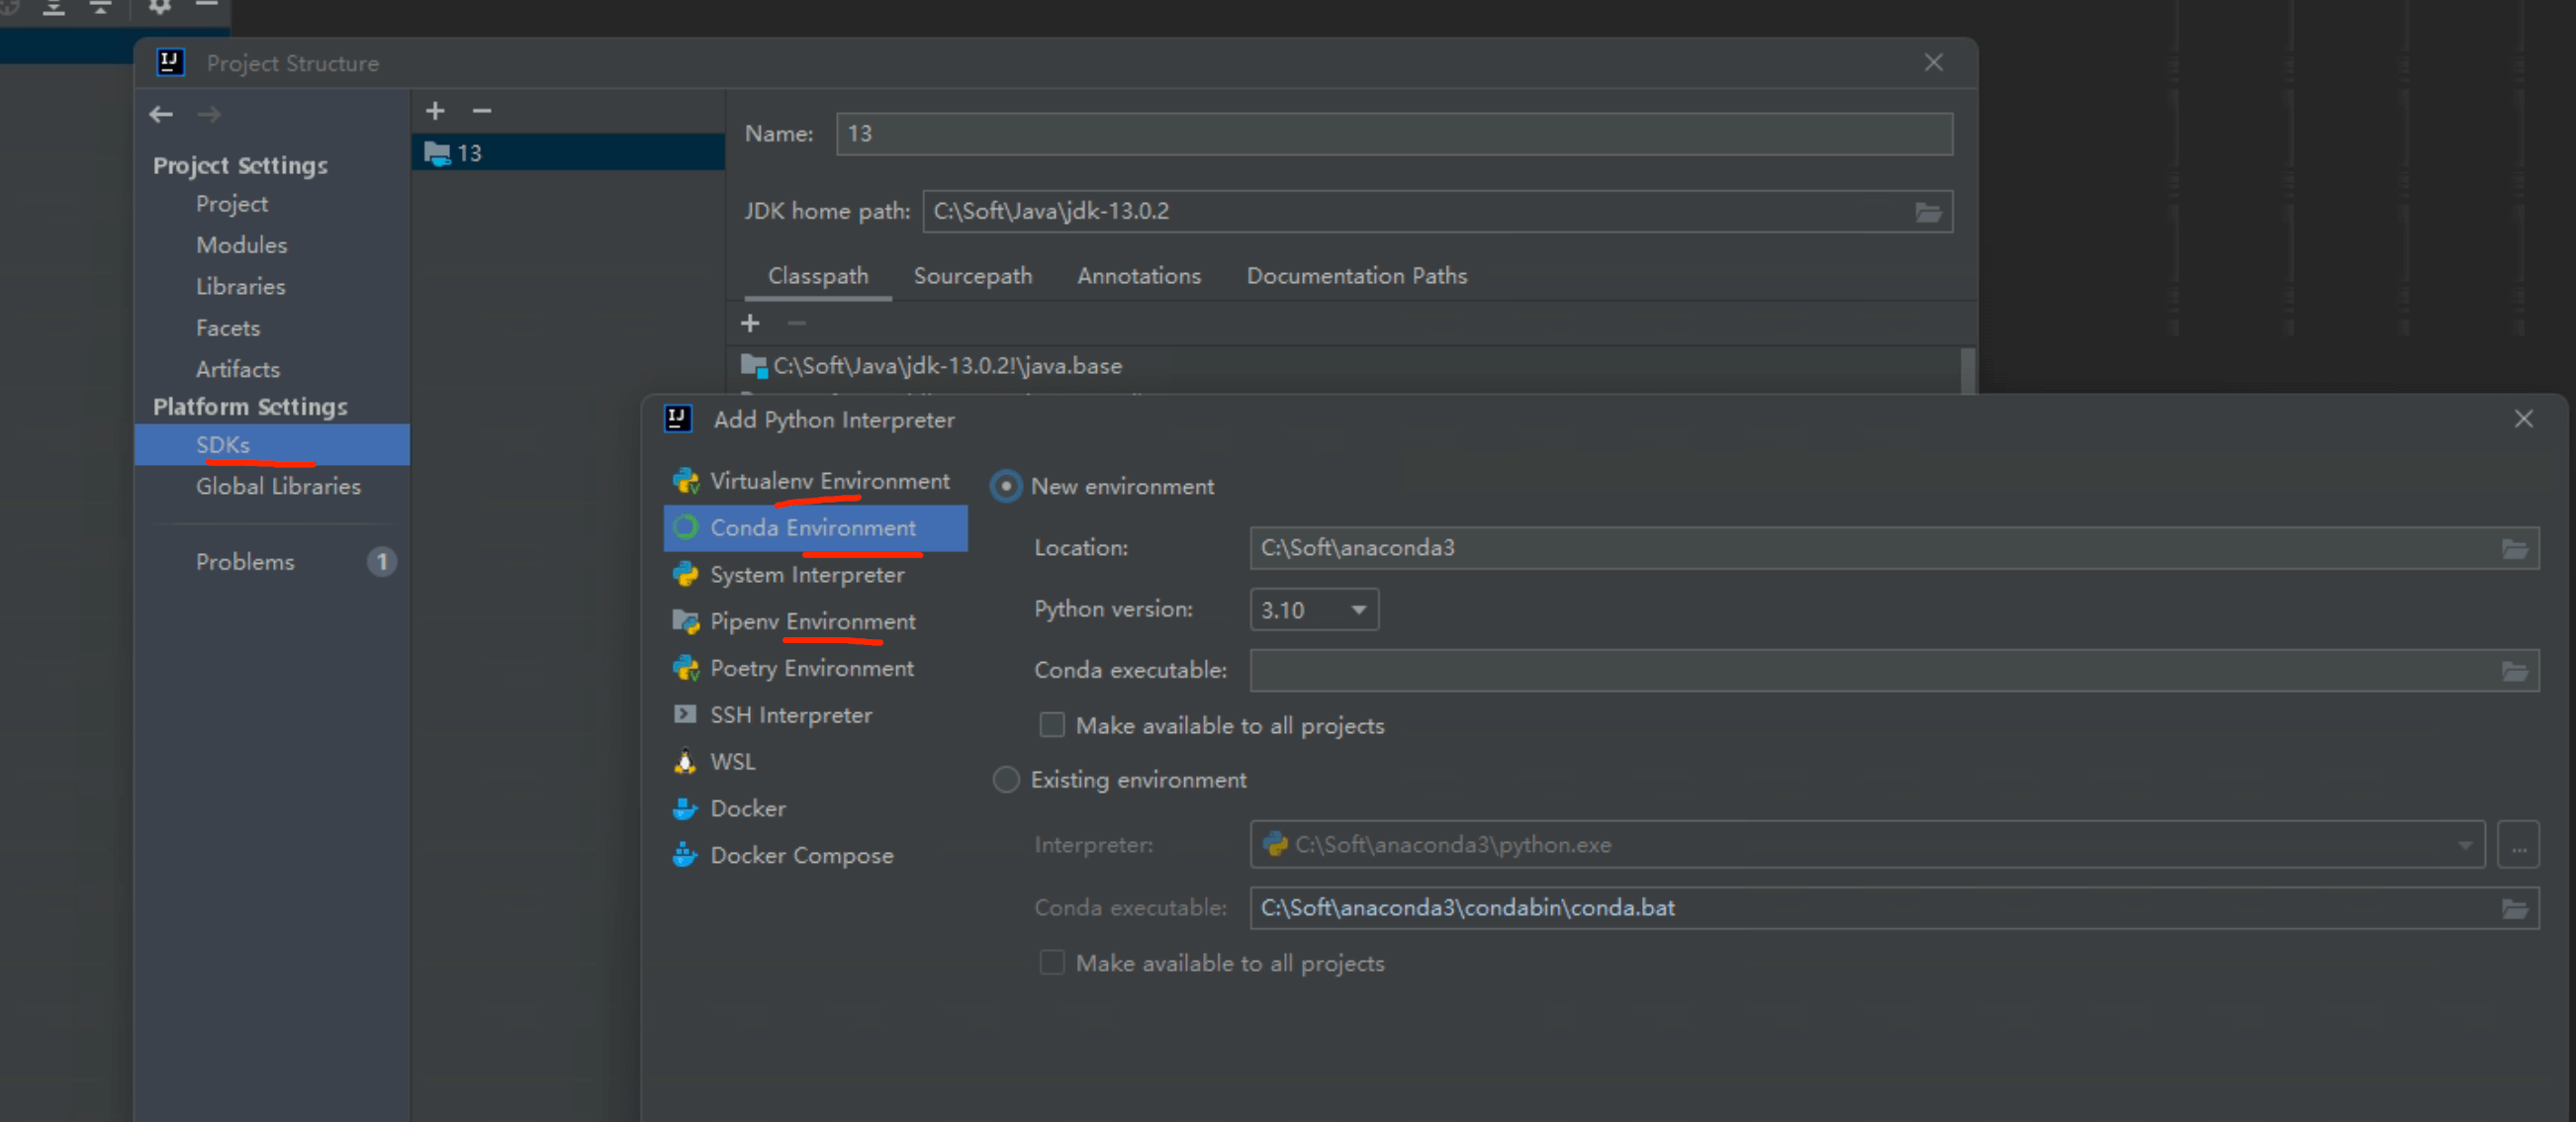2576x1122 pixels.
Task: Click the add SDK plus icon
Action: (x=435, y=111)
